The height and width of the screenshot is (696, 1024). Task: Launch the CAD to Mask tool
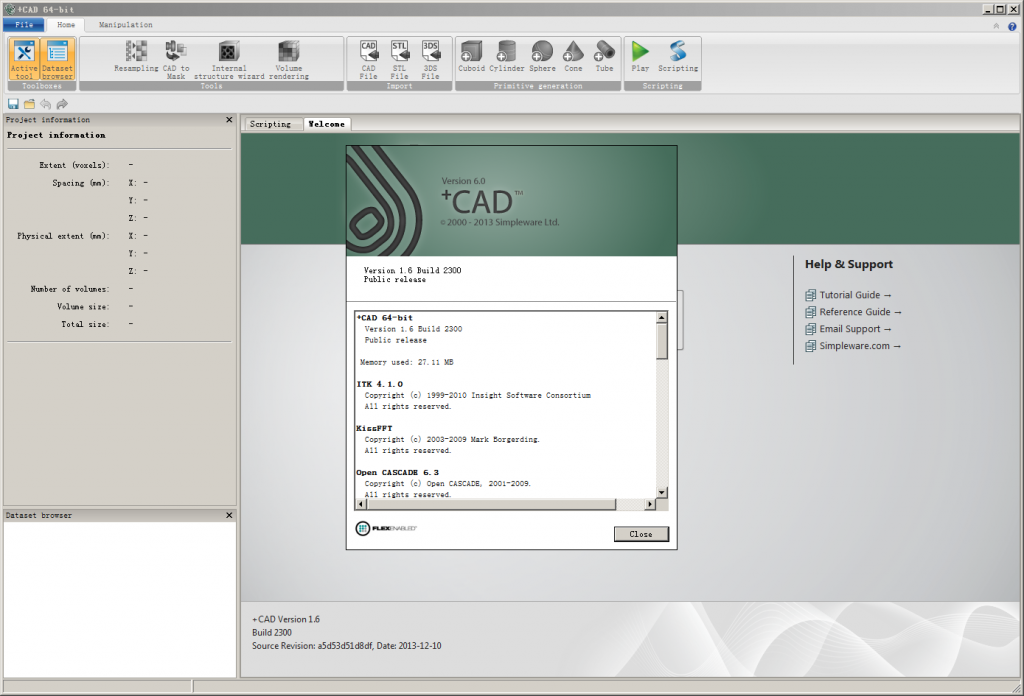point(176,59)
